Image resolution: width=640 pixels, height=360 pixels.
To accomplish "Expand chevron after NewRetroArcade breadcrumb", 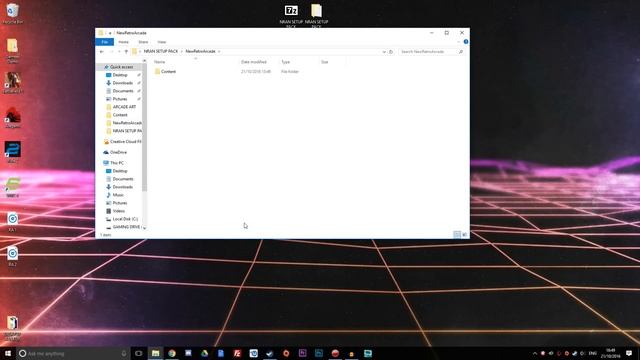I will [219, 51].
